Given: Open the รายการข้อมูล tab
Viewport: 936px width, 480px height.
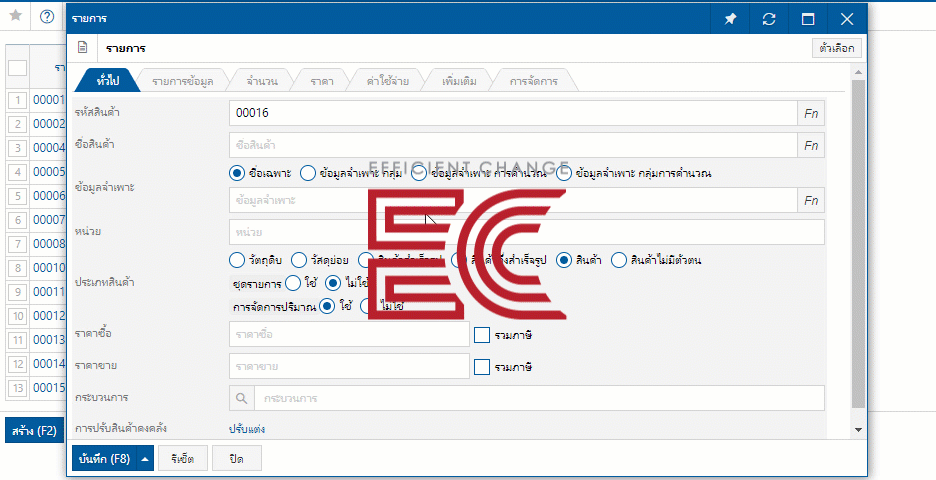Looking at the screenshot, I should click(x=183, y=81).
